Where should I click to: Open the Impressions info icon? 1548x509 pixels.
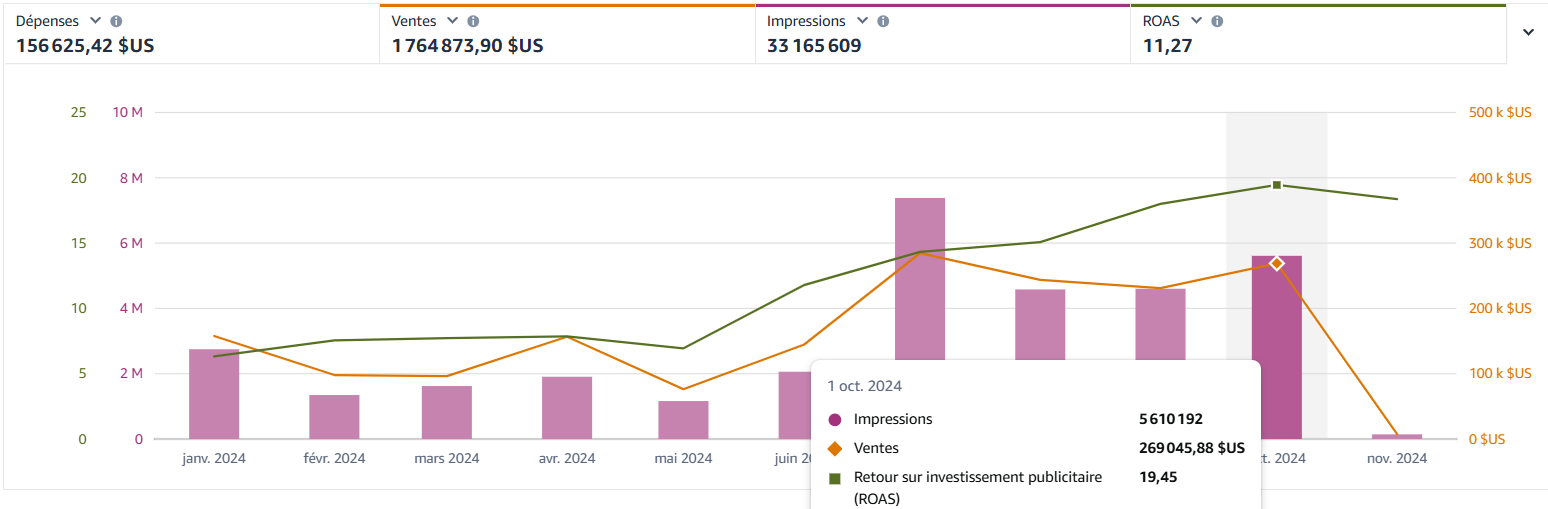click(x=883, y=21)
